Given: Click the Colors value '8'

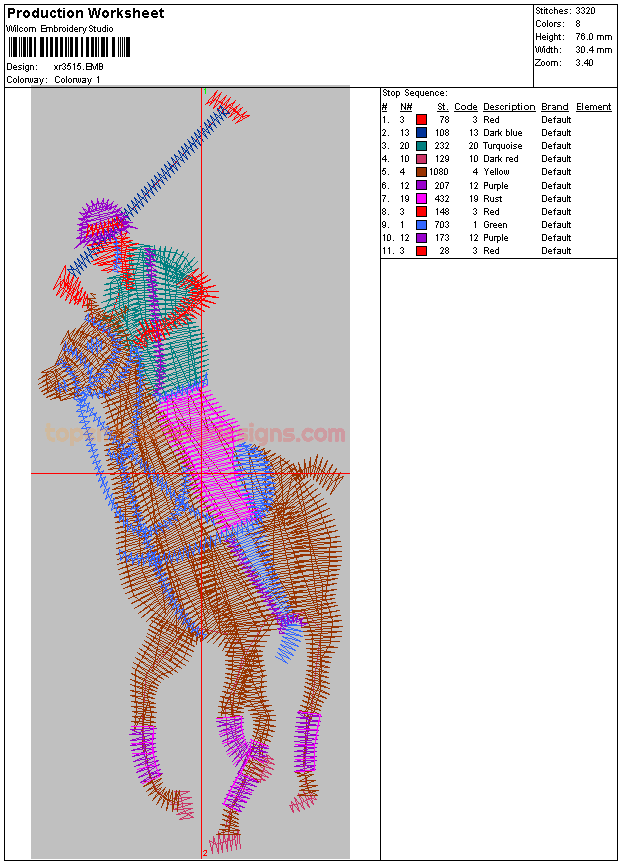Looking at the screenshot, I should click(578, 24).
